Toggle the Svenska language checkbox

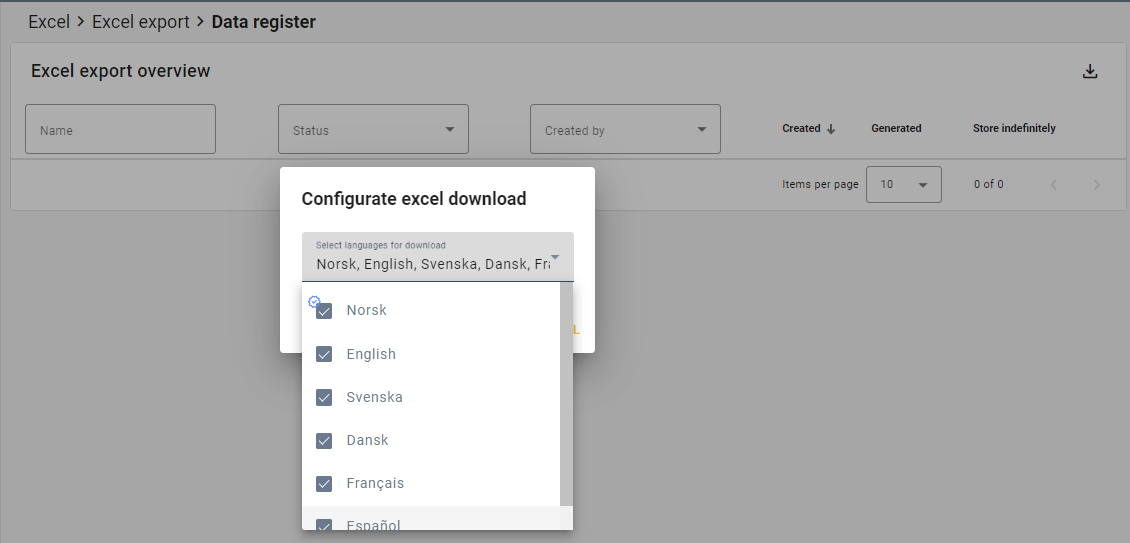tap(324, 397)
